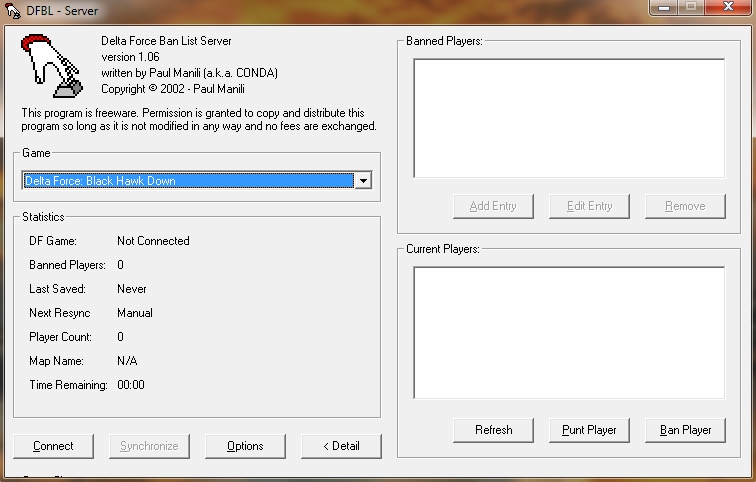Open the Options dialog

coord(245,446)
